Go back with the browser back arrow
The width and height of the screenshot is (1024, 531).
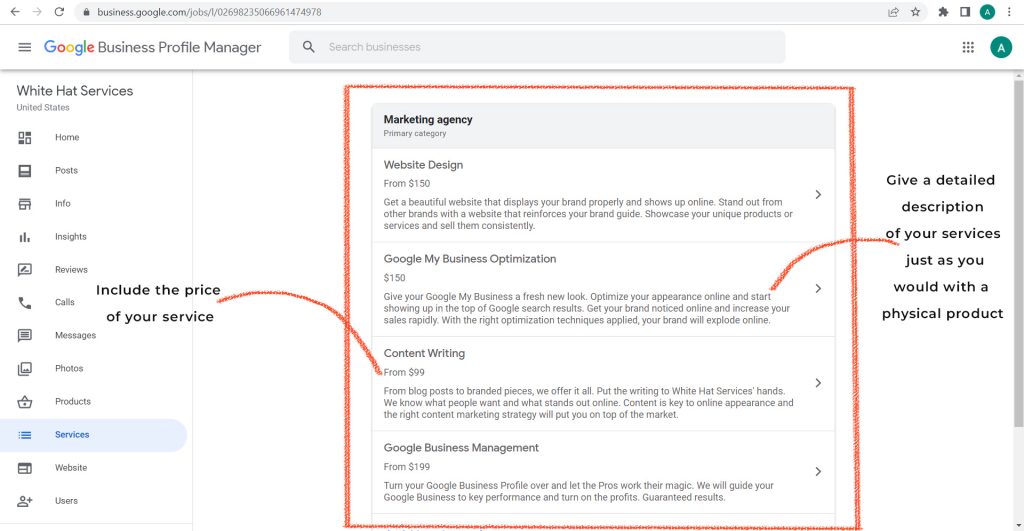coord(15,12)
